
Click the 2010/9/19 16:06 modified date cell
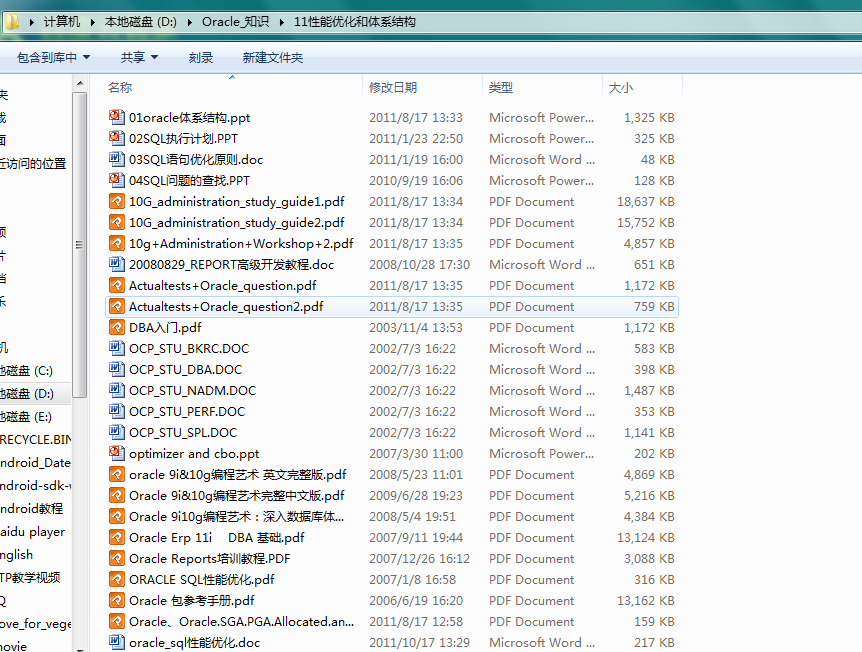pyautogui.click(x=416, y=180)
